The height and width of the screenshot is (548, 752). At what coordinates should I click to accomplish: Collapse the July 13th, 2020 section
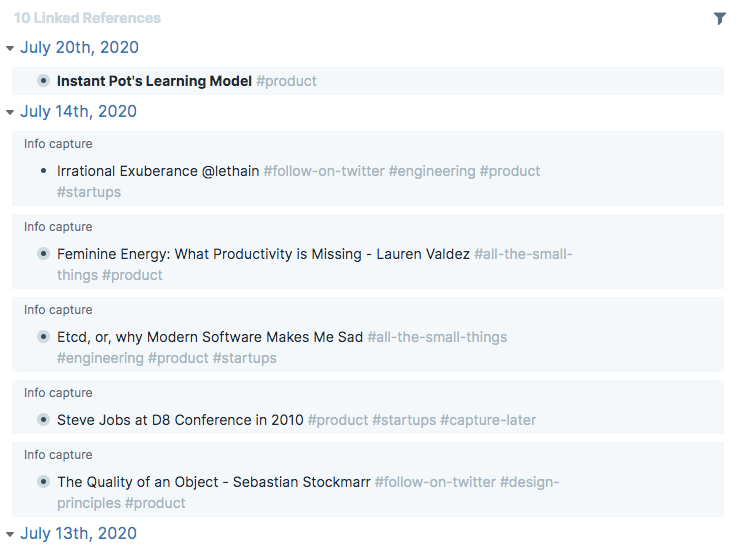point(10,534)
